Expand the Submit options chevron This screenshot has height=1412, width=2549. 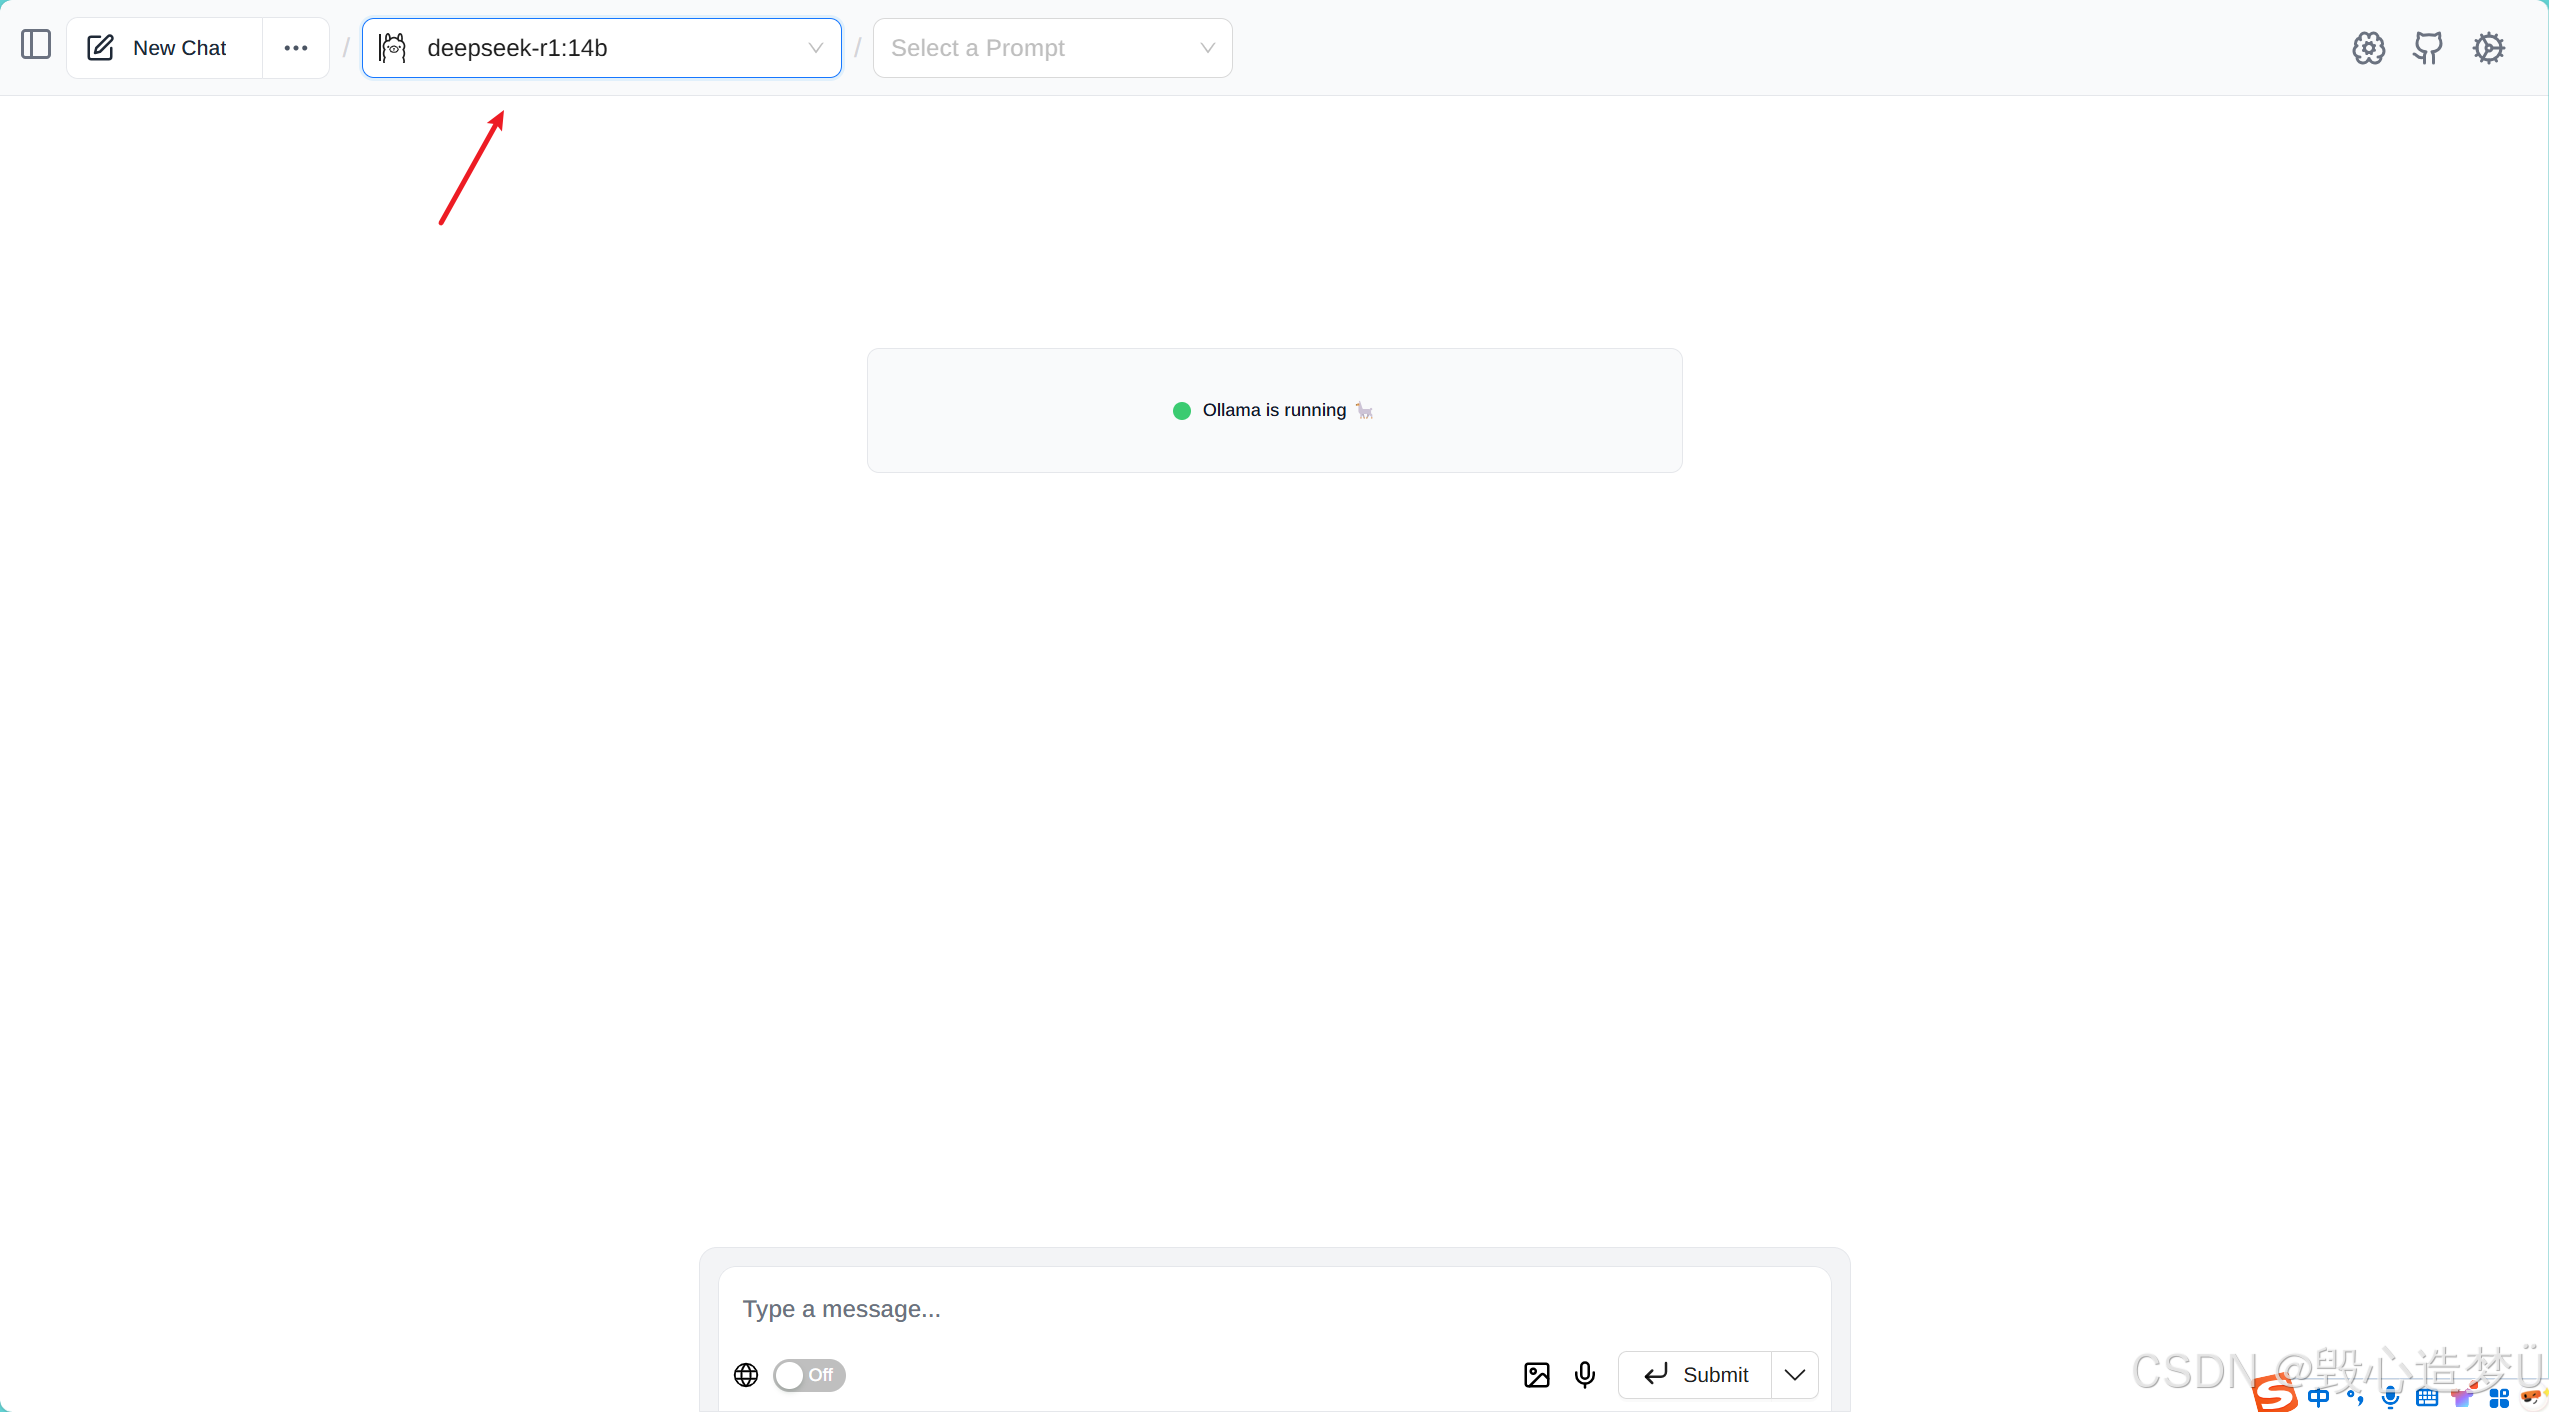1795,1375
